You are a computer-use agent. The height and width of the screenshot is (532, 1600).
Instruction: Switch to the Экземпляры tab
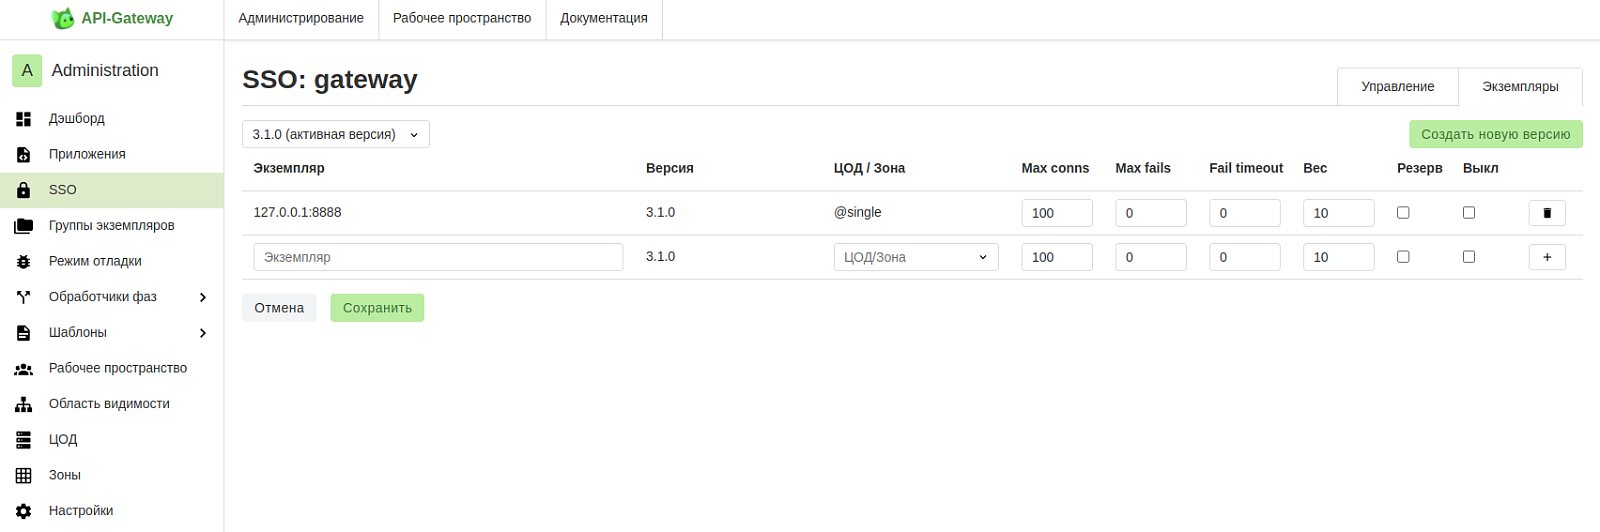(x=1520, y=87)
